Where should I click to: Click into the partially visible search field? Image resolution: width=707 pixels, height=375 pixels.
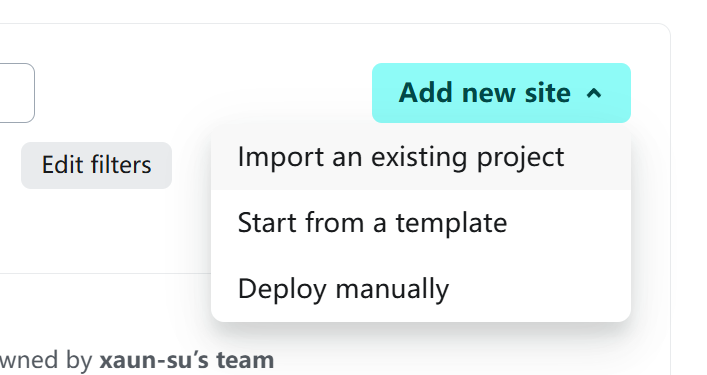tap(17, 93)
